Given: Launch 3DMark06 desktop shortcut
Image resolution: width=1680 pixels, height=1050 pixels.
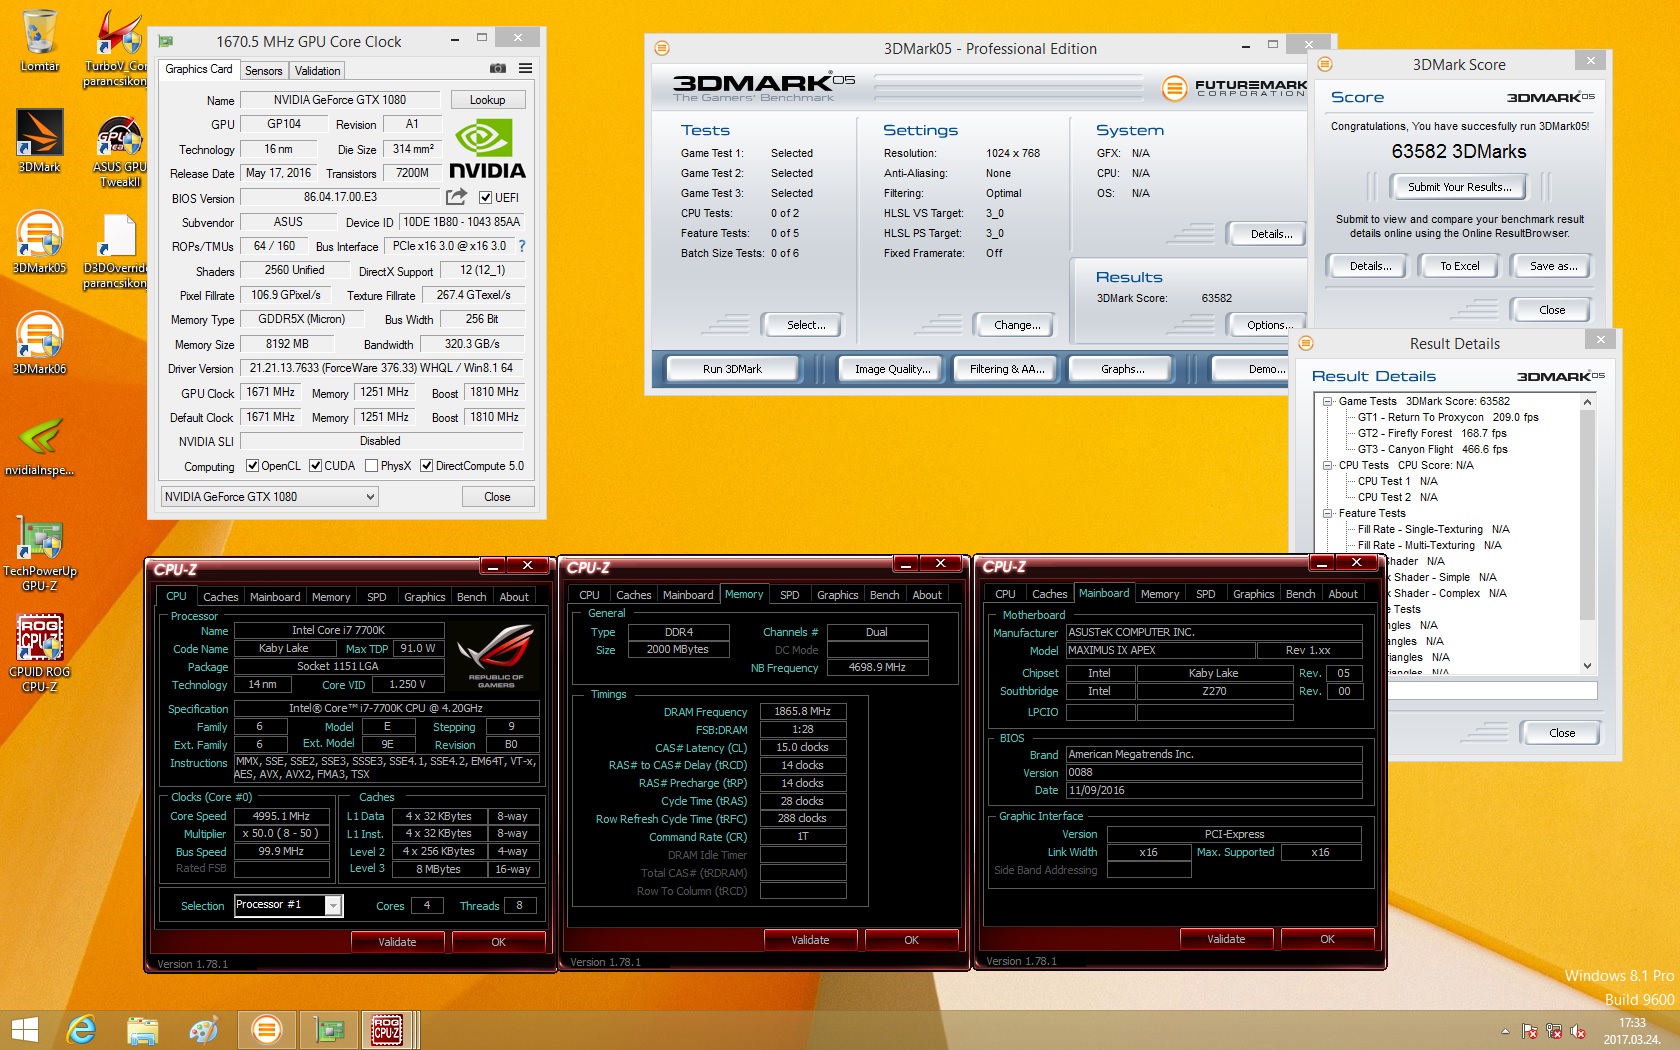Looking at the screenshot, I should (40, 343).
